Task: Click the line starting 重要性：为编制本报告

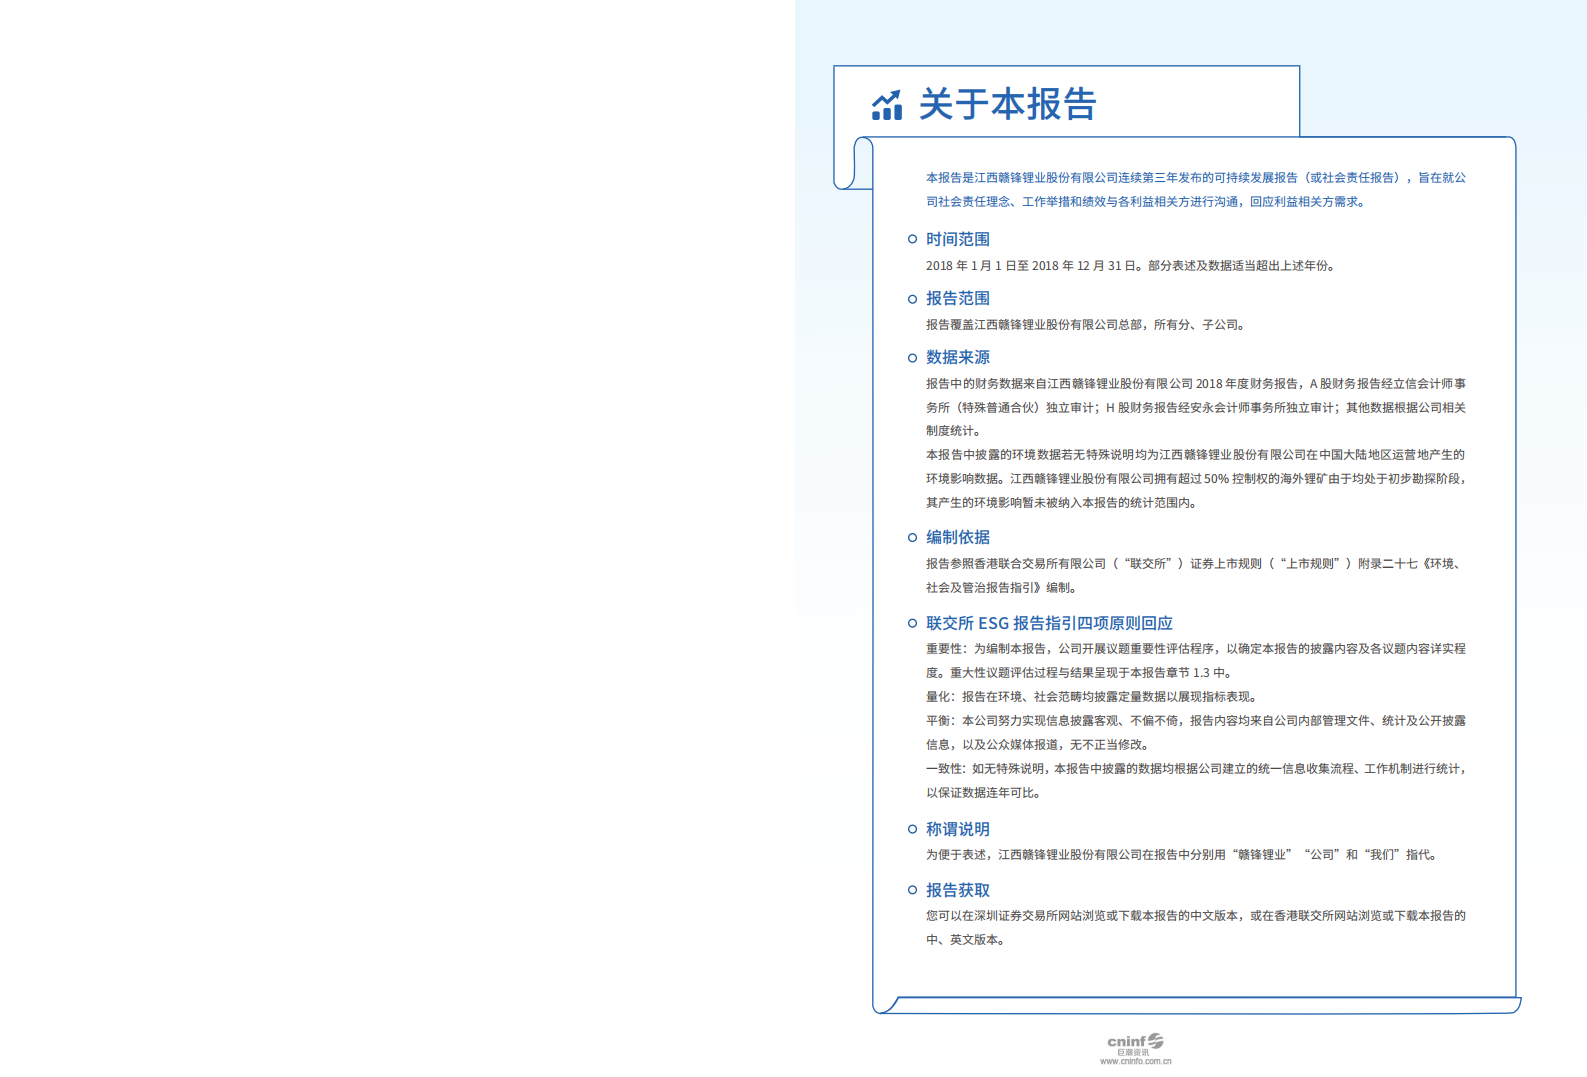Action: click(x=1196, y=649)
